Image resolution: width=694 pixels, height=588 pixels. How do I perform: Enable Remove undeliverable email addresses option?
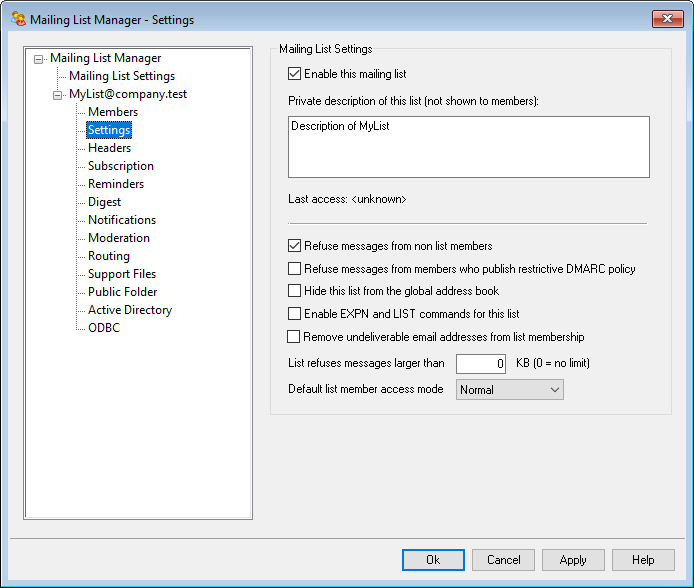pos(294,337)
